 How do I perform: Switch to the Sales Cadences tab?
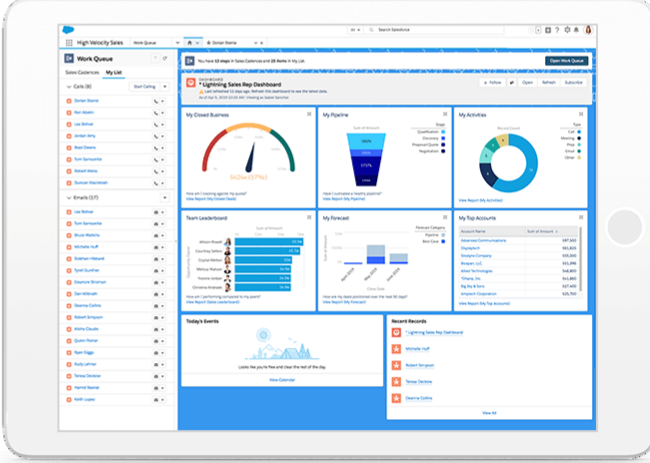pyautogui.click(x=83, y=73)
